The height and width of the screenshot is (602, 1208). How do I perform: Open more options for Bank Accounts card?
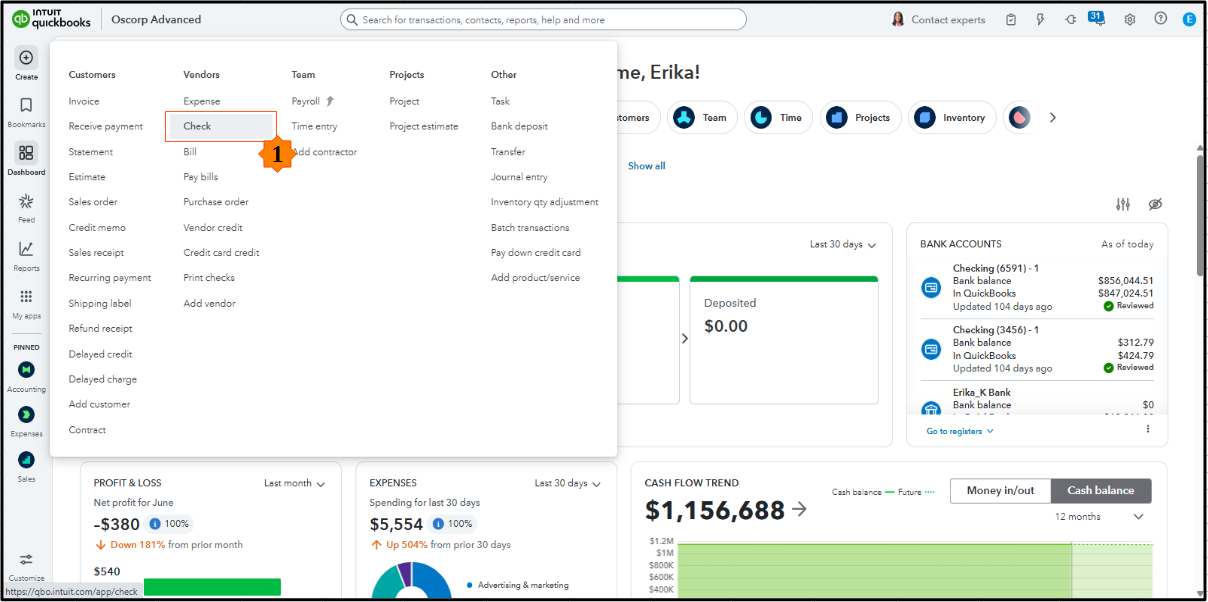(x=1148, y=429)
